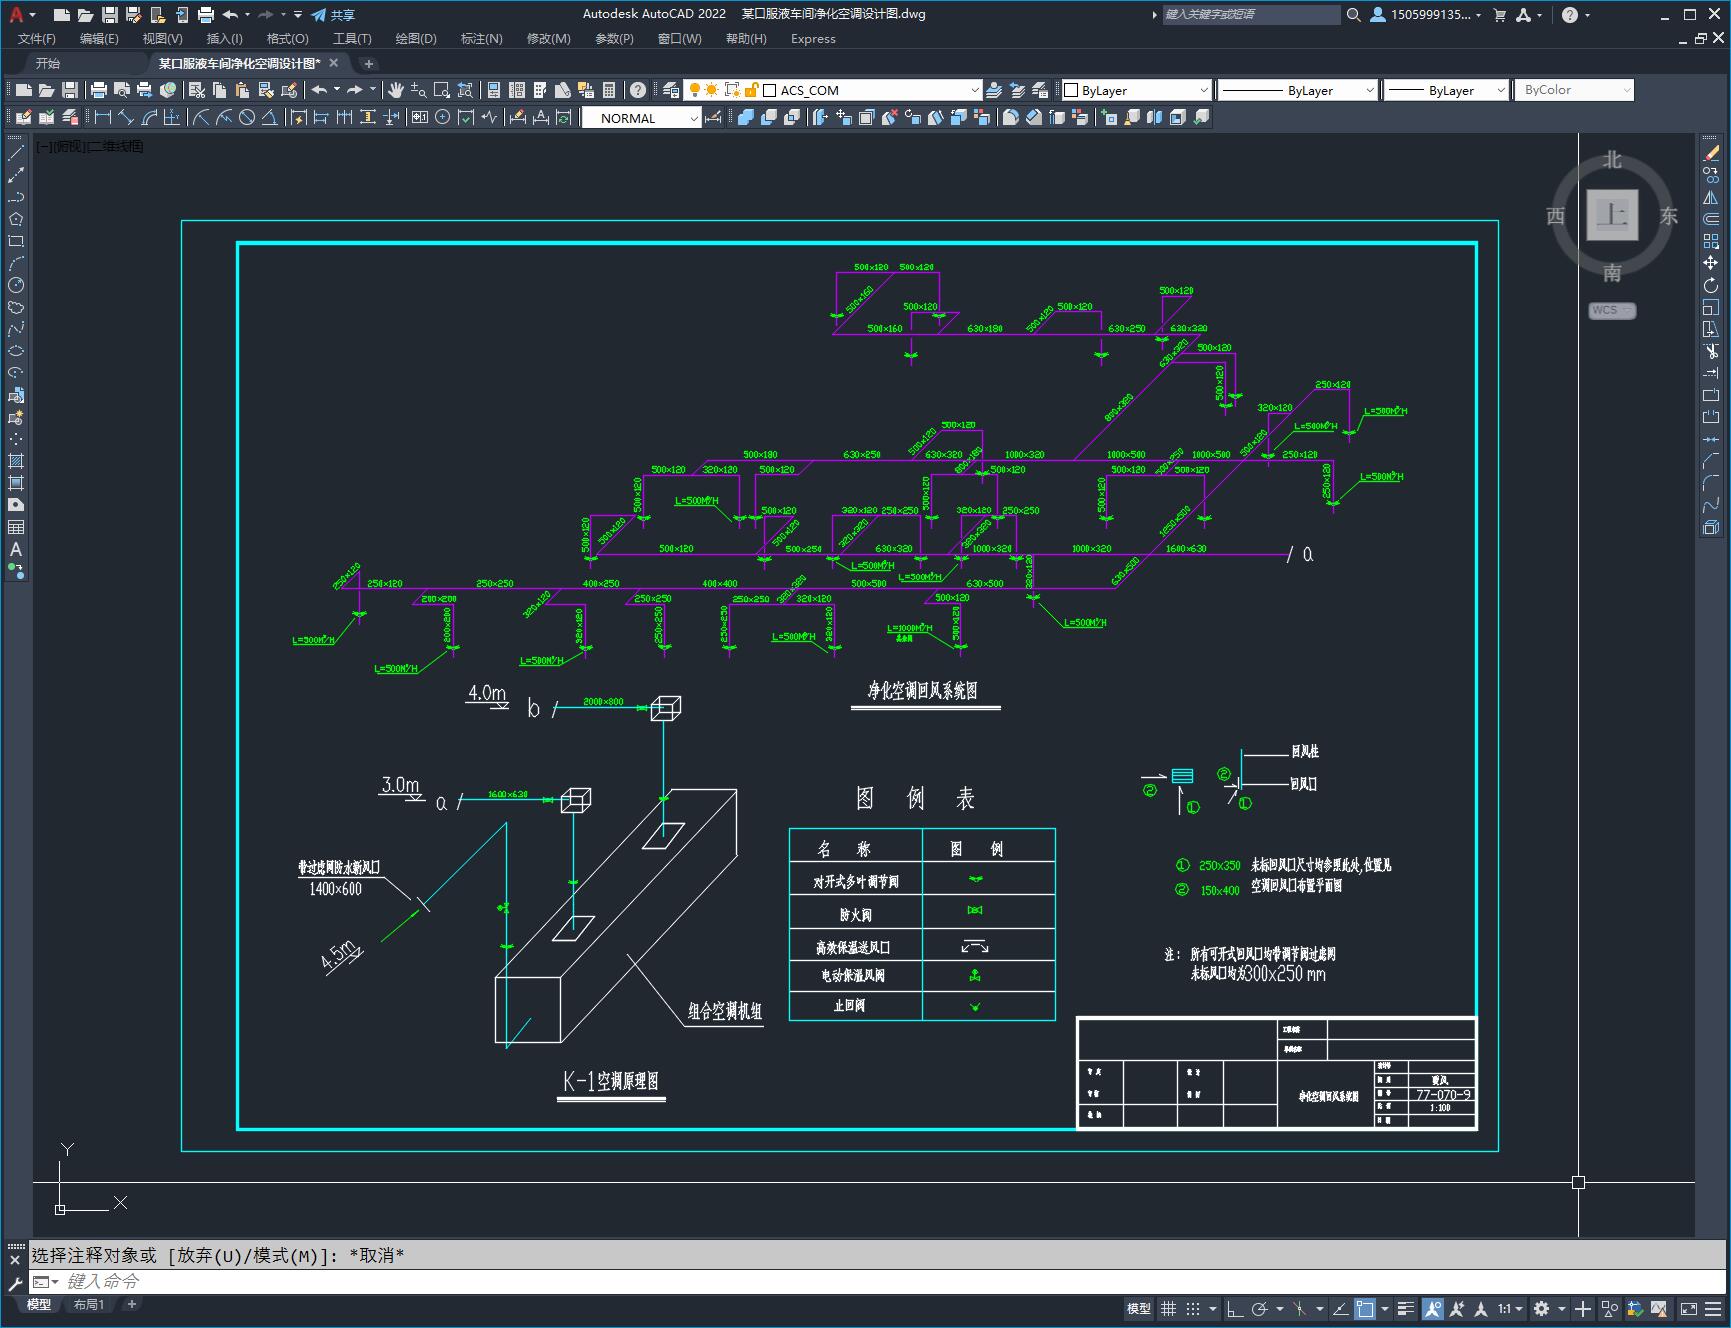This screenshot has width=1731, height=1328.
Task: Open the 绘图(D) menu
Action: pos(416,38)
